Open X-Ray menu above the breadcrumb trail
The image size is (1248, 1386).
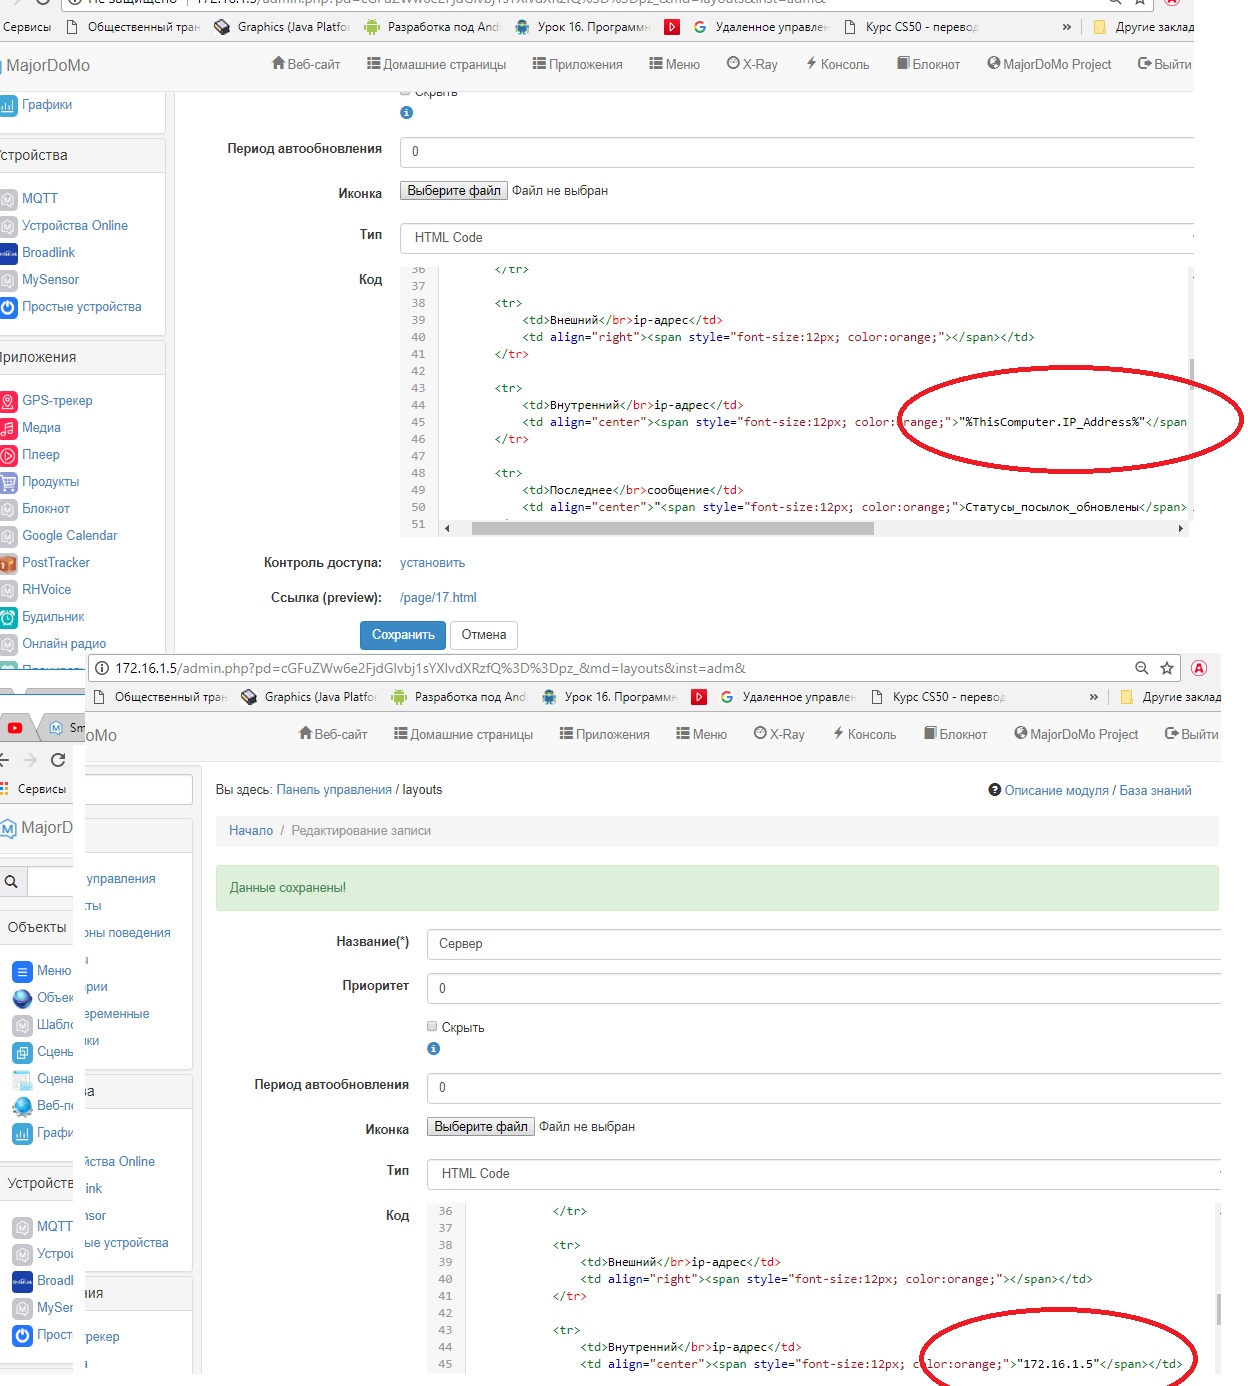click(779, 734)
